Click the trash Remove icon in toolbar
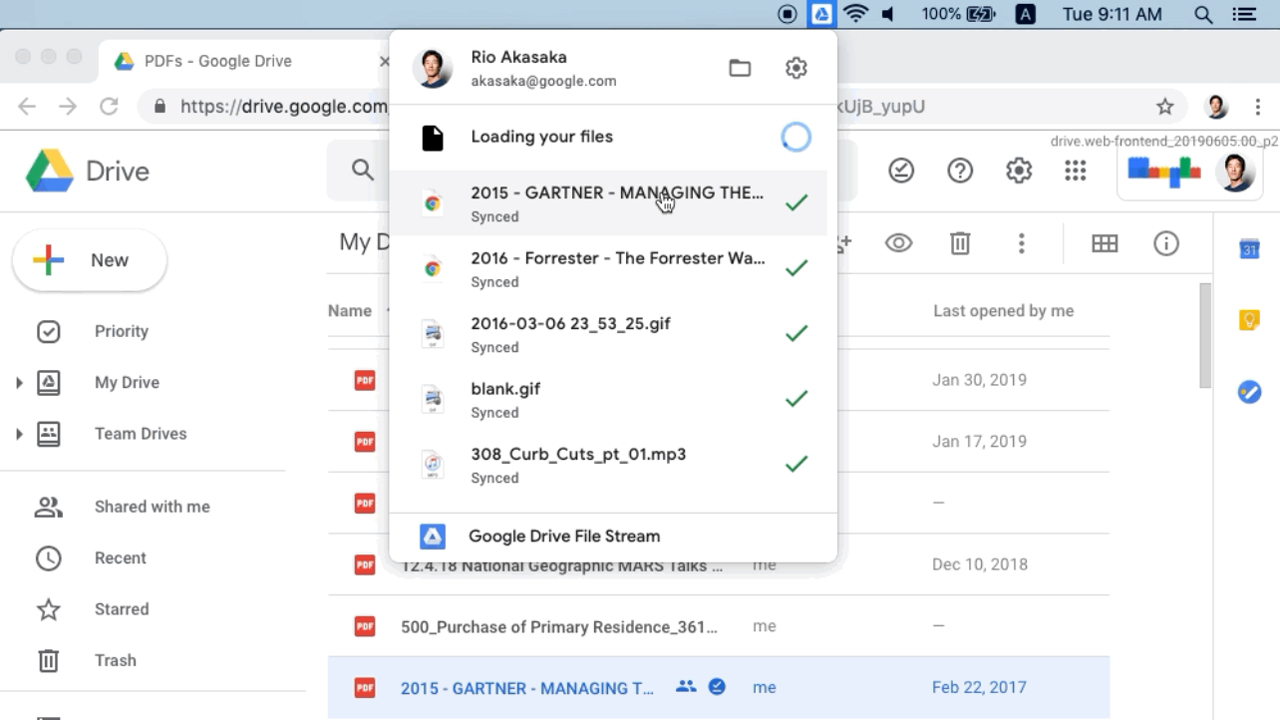 [960, 243]
